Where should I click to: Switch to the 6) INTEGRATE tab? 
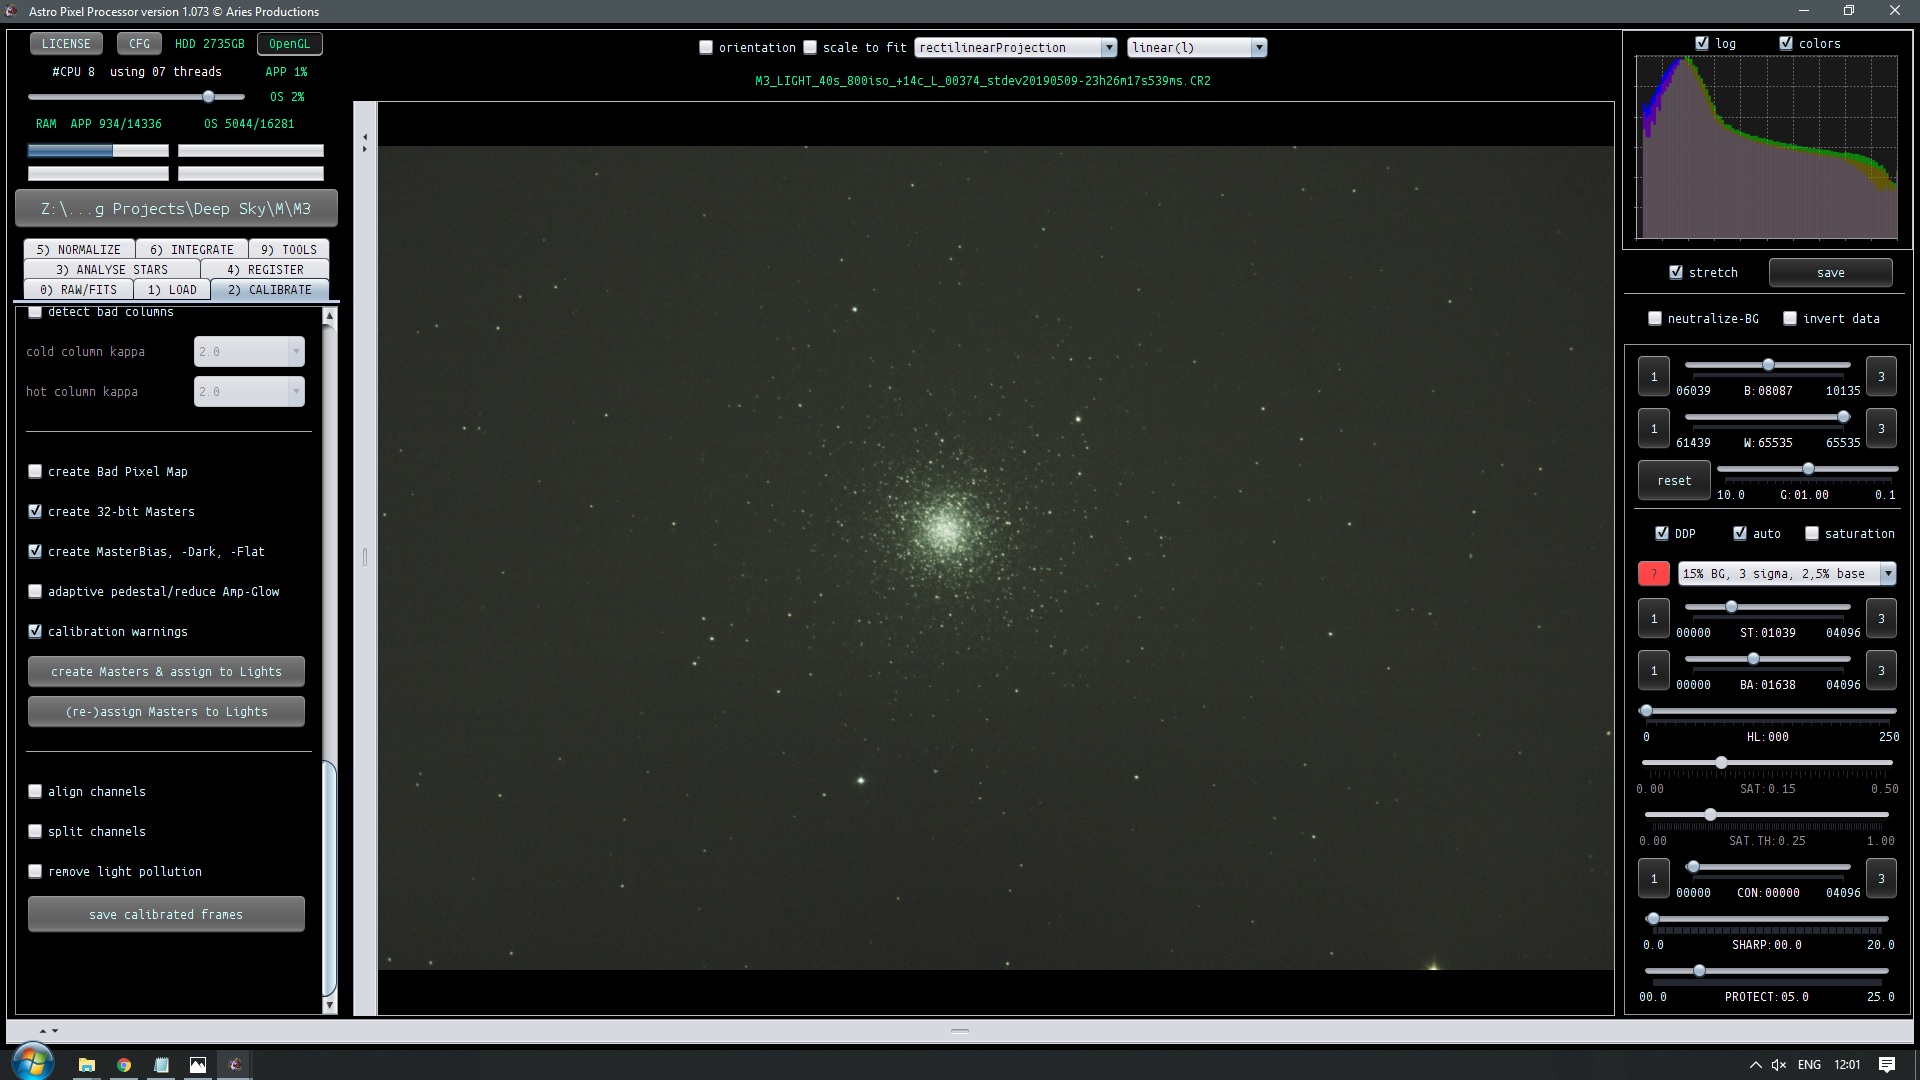pyautogui.click(x=192, y=249)
